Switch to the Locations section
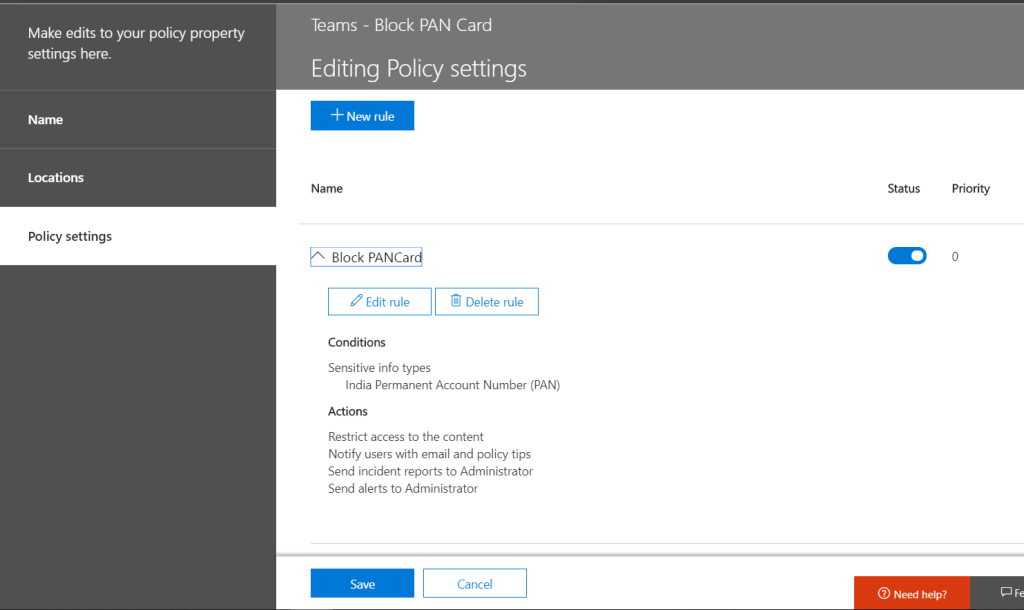Viewport: 1024px width, 610px height. [56, 178]
